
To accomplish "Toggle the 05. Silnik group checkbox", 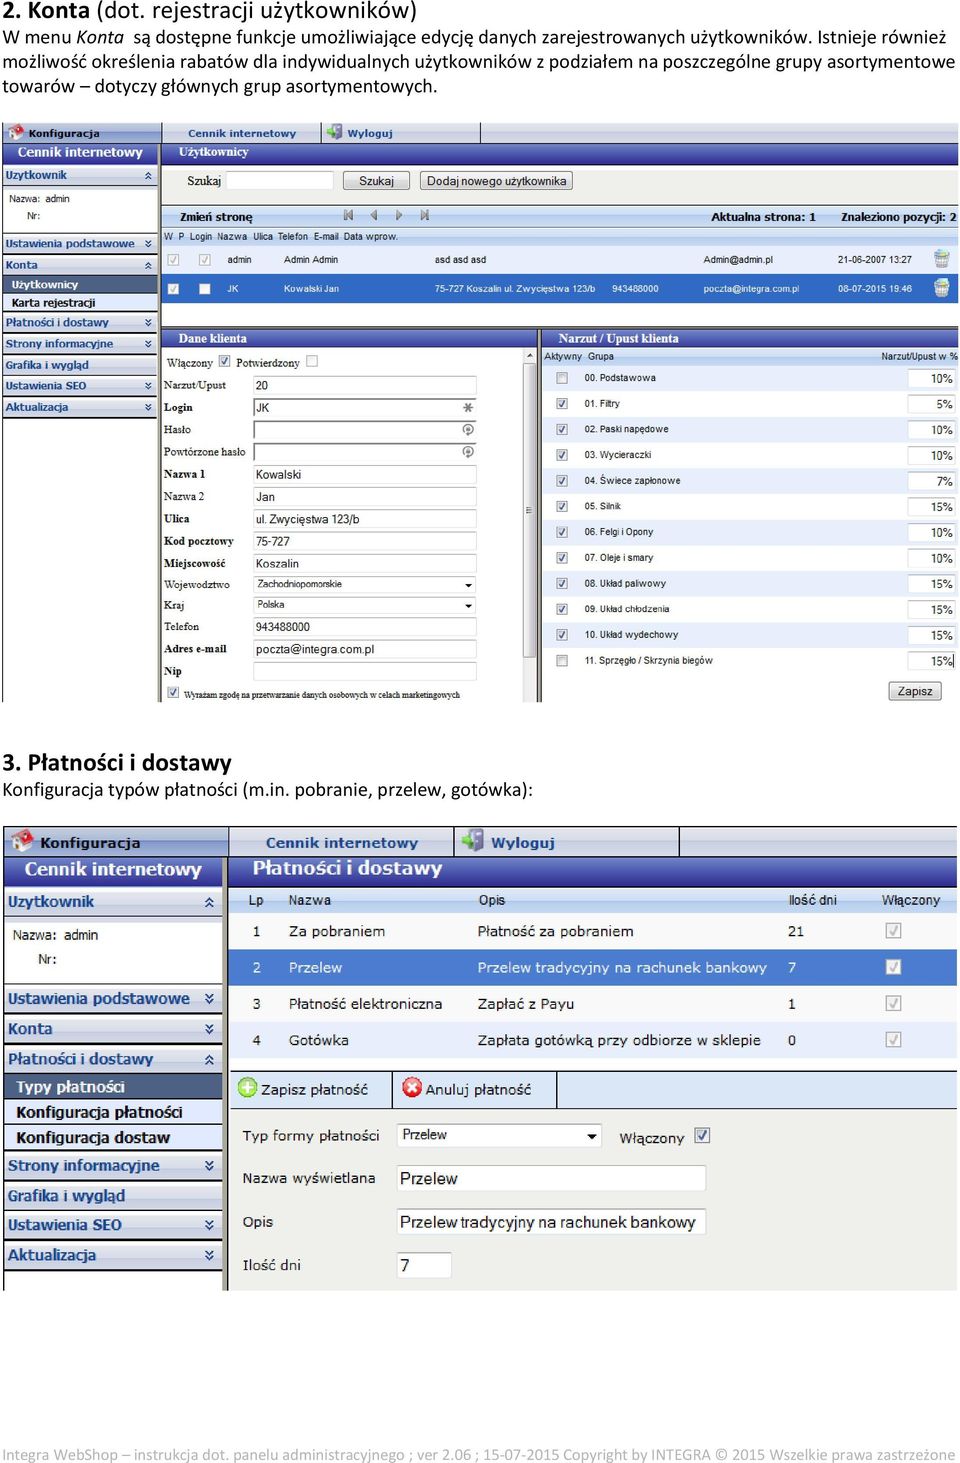I will pos(562,506).
